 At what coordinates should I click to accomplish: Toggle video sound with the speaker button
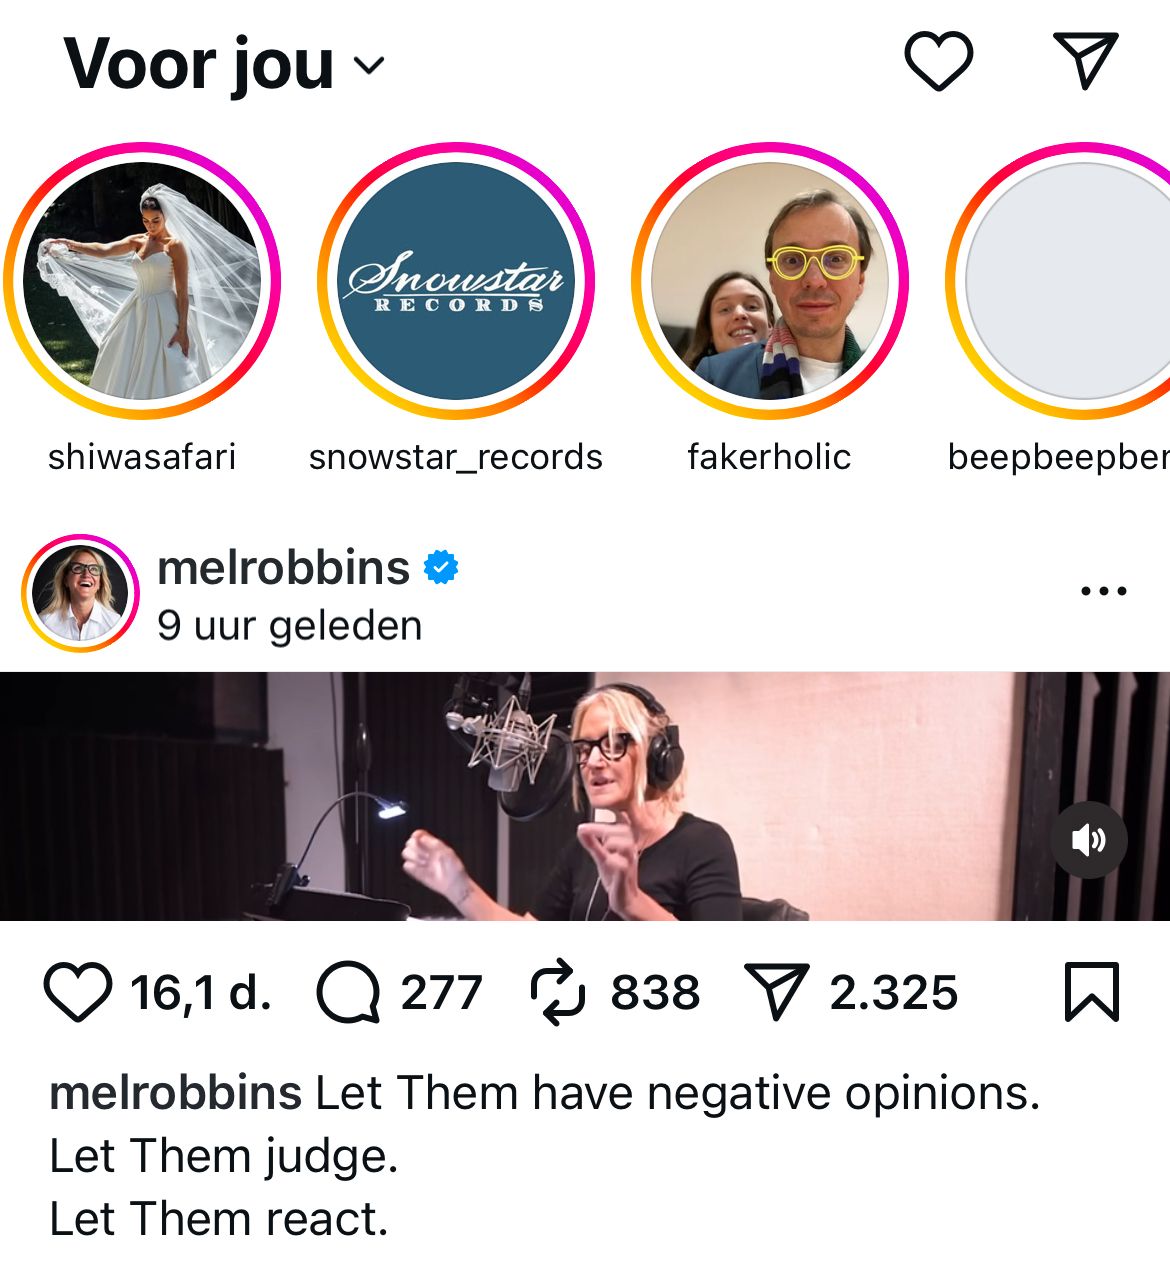pyautogui.click(x=1089, y=840)
